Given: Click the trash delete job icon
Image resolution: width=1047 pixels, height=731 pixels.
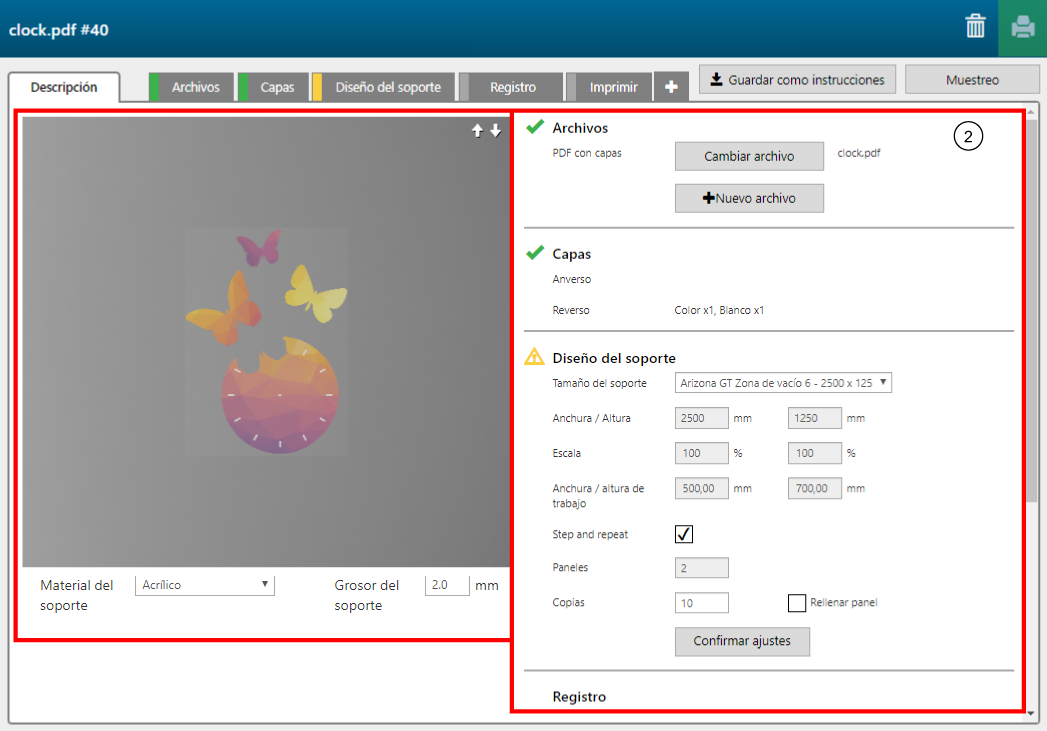Looking at the screenshot, I should pyautogui.click(x=975, y=27).
